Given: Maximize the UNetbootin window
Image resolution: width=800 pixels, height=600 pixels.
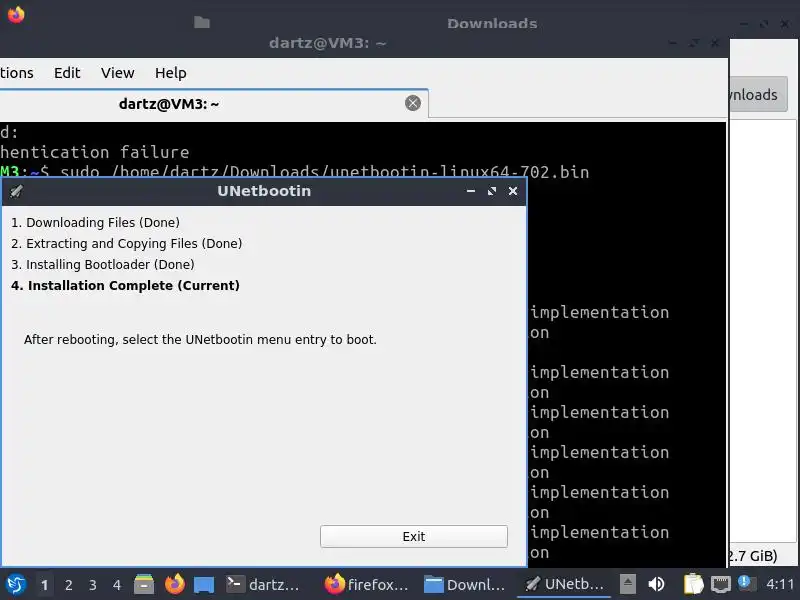Looking at the screenshot, I should coord(492,191).
